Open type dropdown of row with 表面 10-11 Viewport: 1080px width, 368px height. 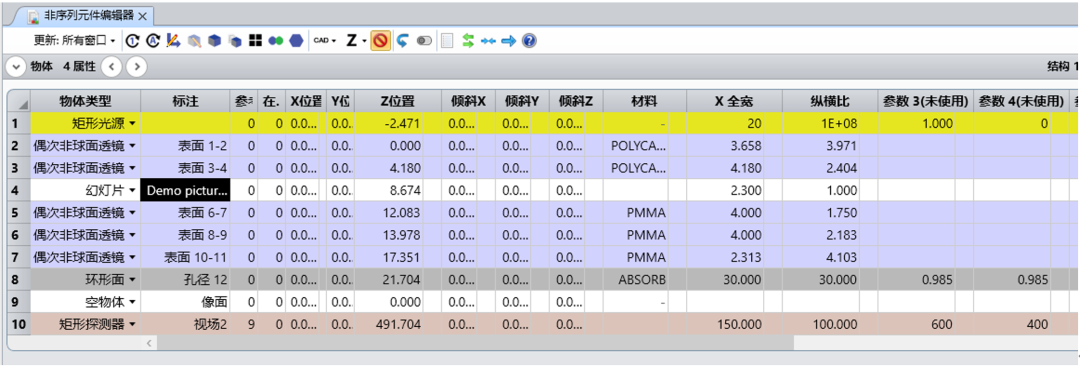pyautogui.click(x=132, y=257)
